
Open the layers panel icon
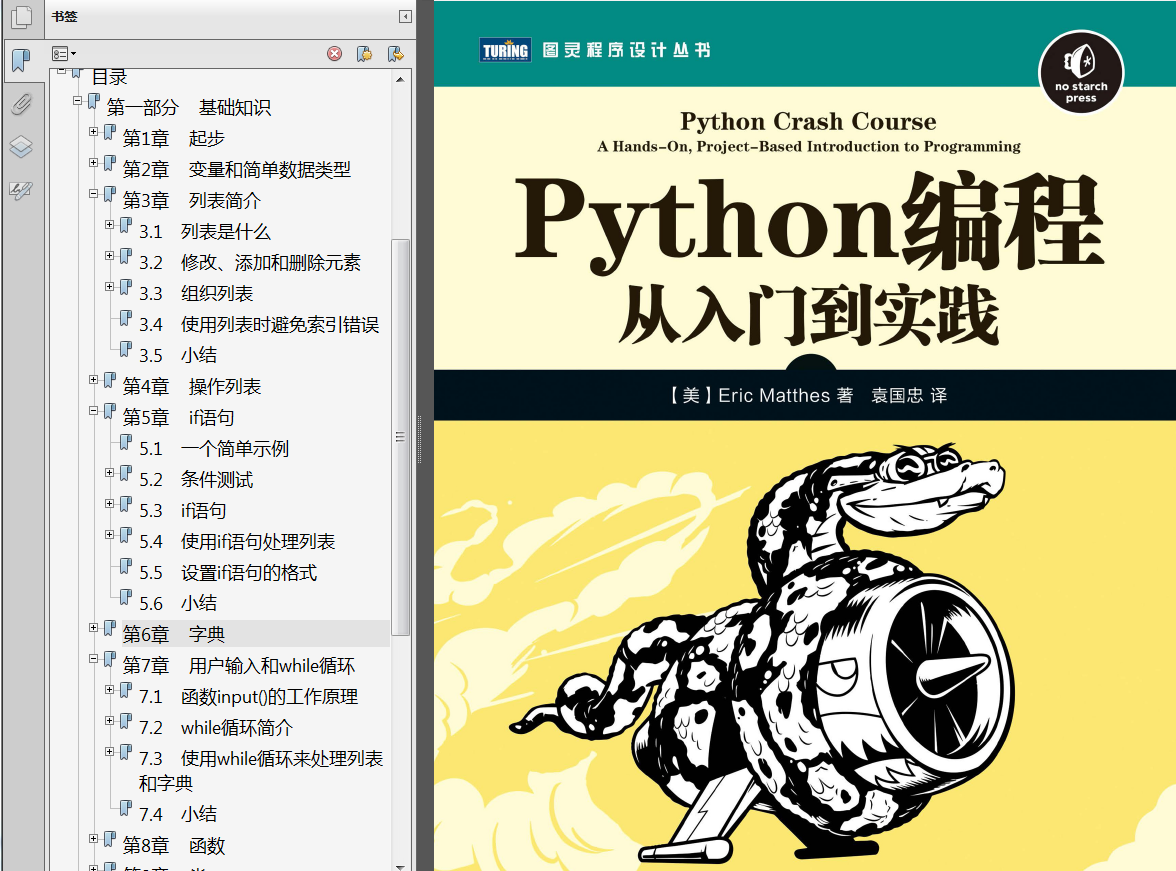pos(22,146)
